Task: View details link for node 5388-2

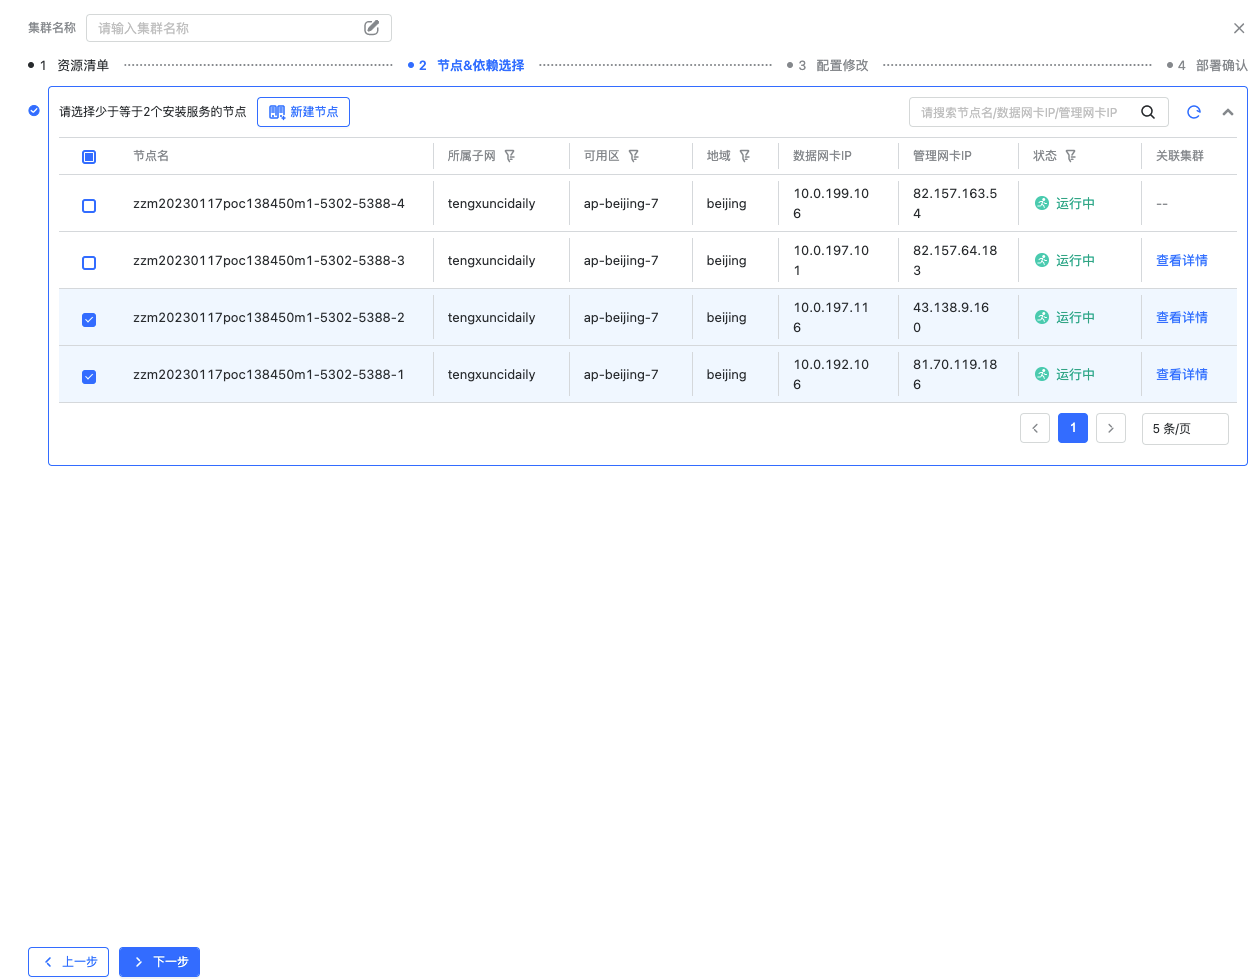Action: click(1182, 317)
